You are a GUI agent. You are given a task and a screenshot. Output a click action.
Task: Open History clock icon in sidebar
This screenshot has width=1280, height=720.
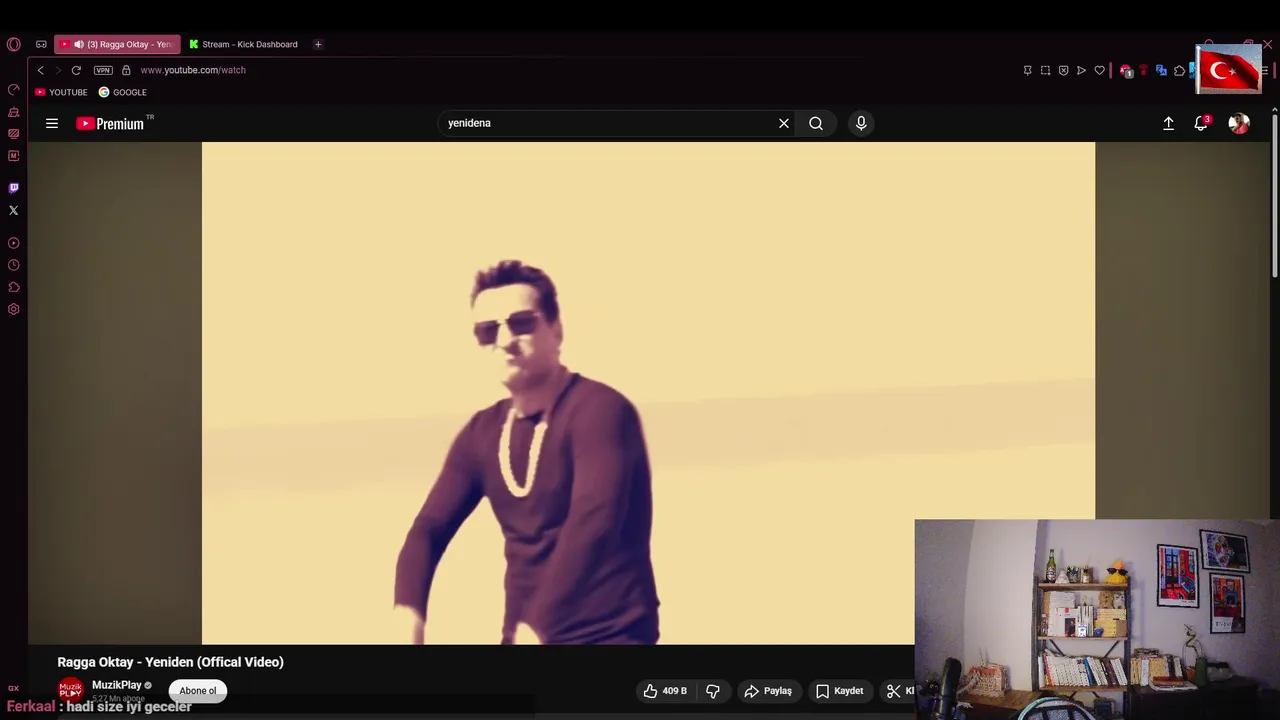(13, 265)
